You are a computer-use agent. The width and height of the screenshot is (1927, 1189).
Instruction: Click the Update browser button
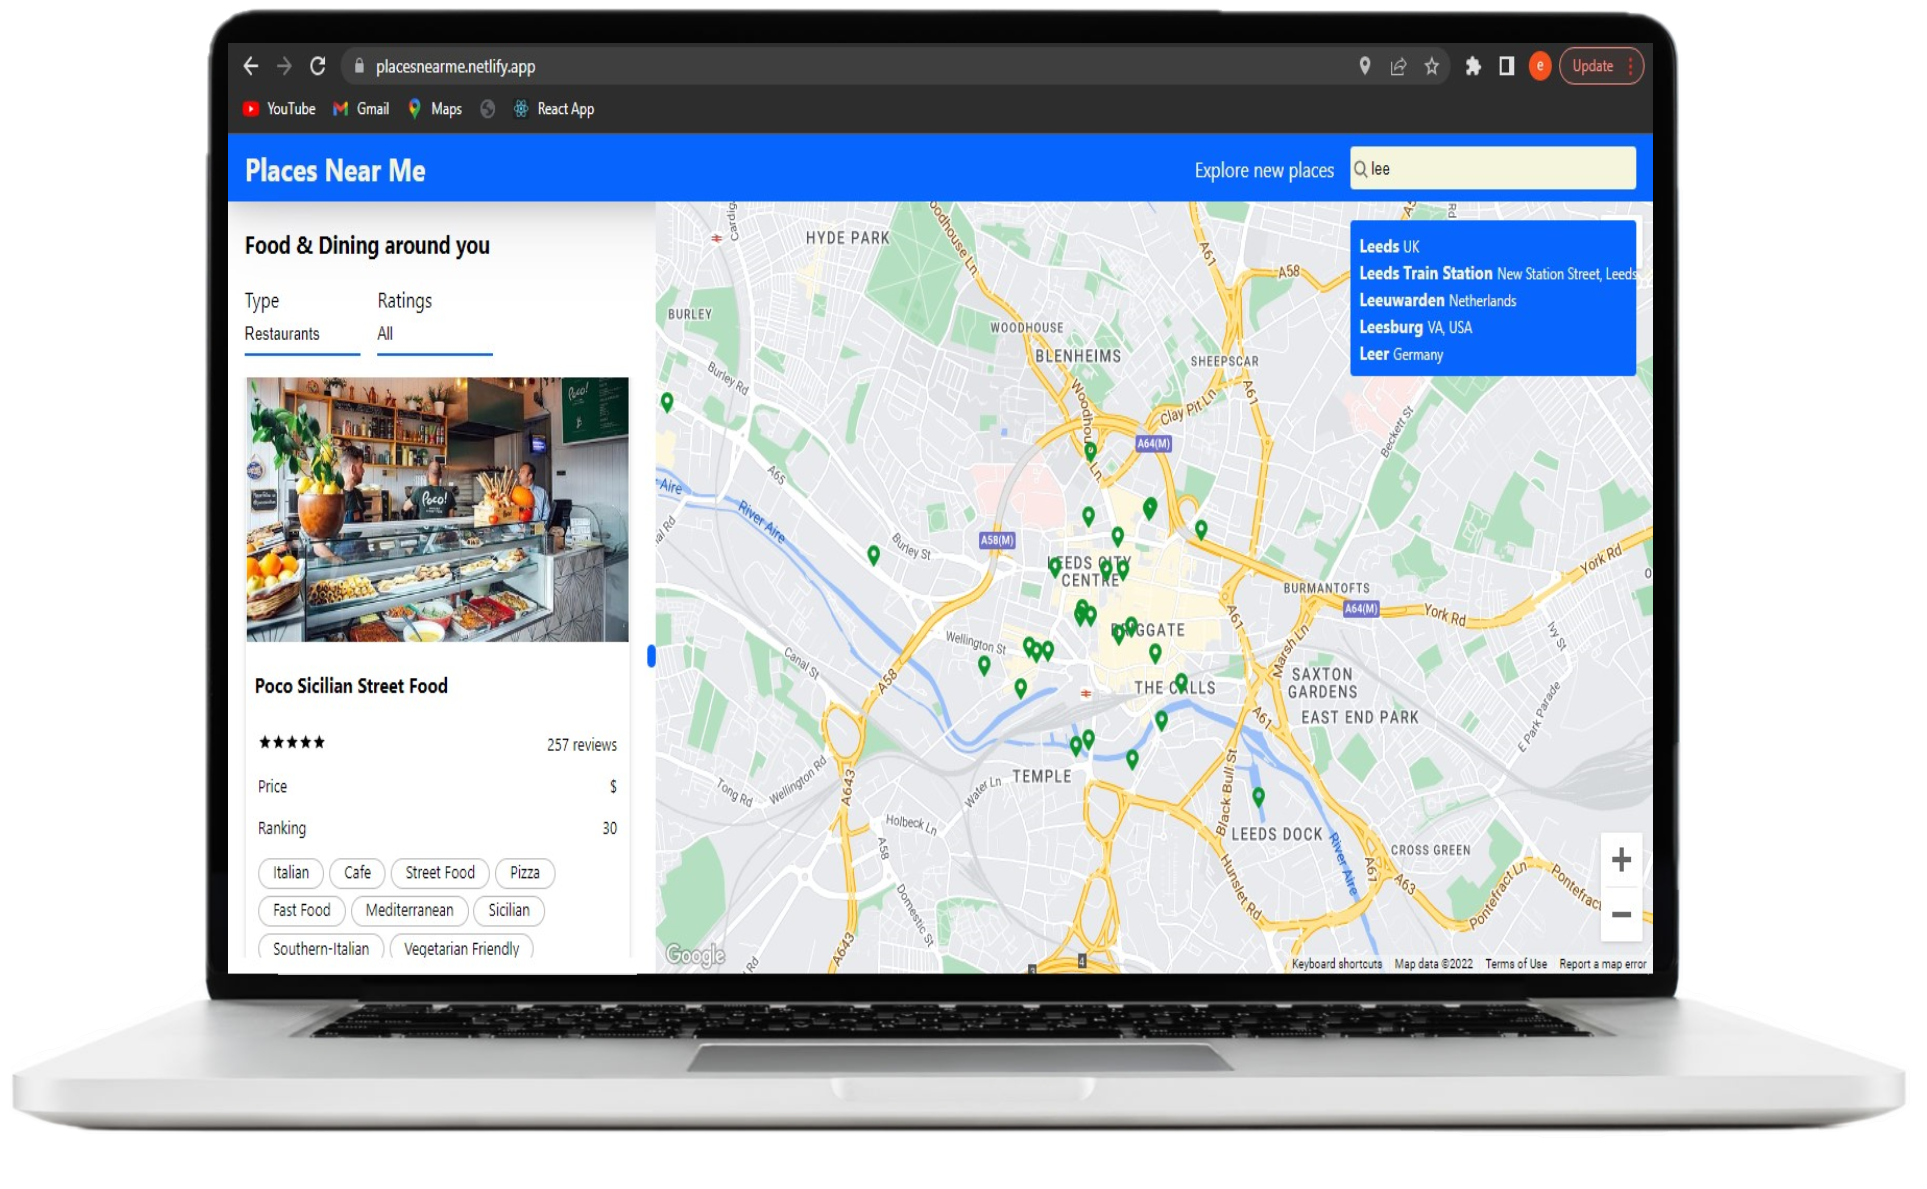point(1592,66)
